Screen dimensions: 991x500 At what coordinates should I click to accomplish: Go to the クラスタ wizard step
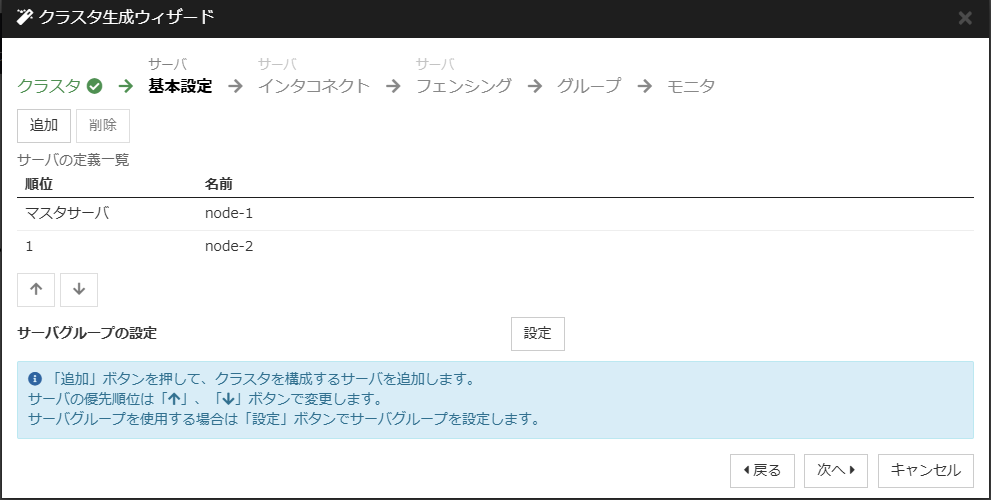tap(49, 86)
